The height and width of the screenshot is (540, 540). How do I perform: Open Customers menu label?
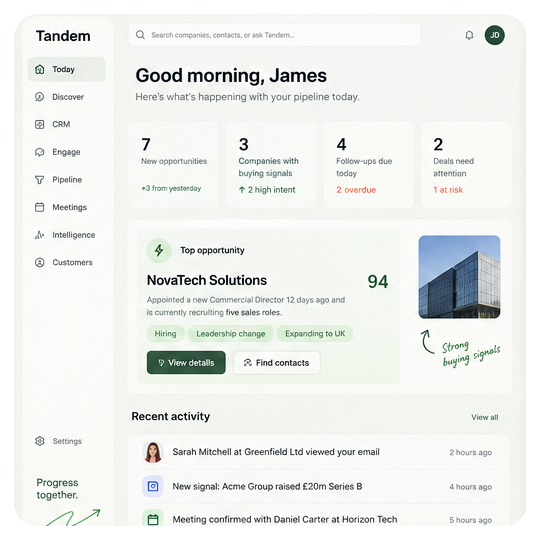click(x=72, y=262)
